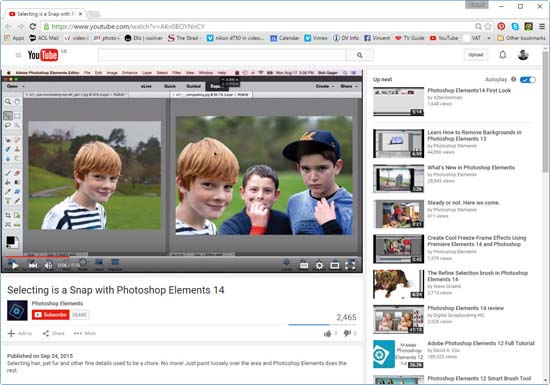550x385 pixels.
Task: Open the TV Guide bookmark
Action: click(x=410, y=38)
